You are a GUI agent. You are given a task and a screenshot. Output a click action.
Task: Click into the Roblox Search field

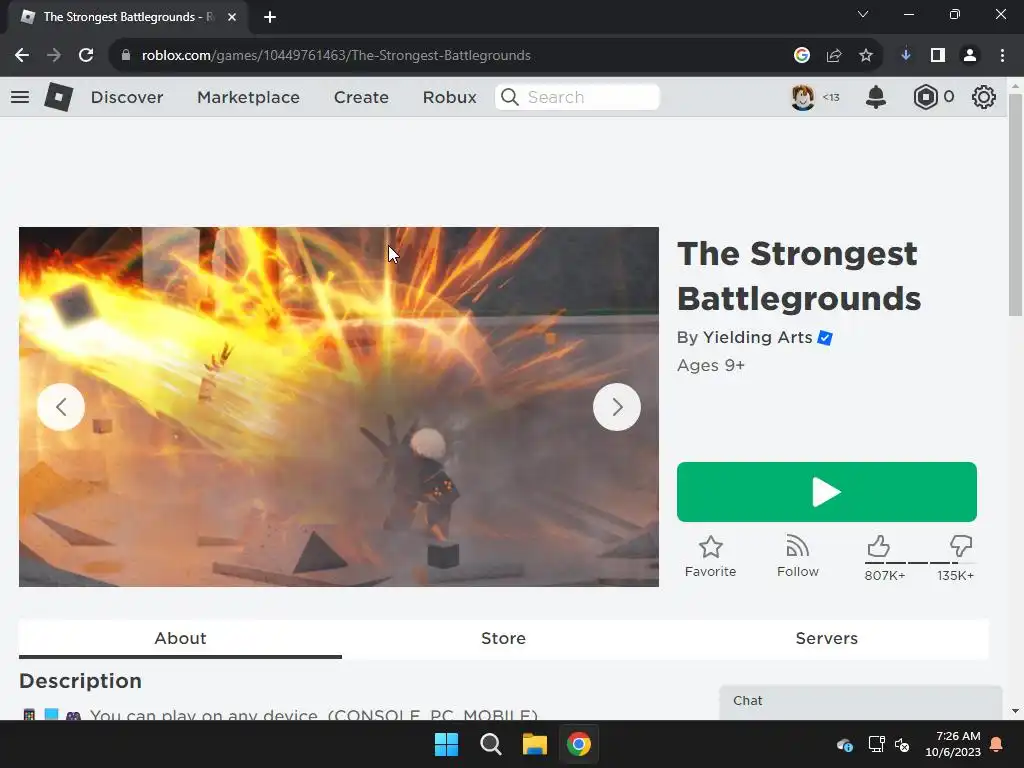pos(577,97)
